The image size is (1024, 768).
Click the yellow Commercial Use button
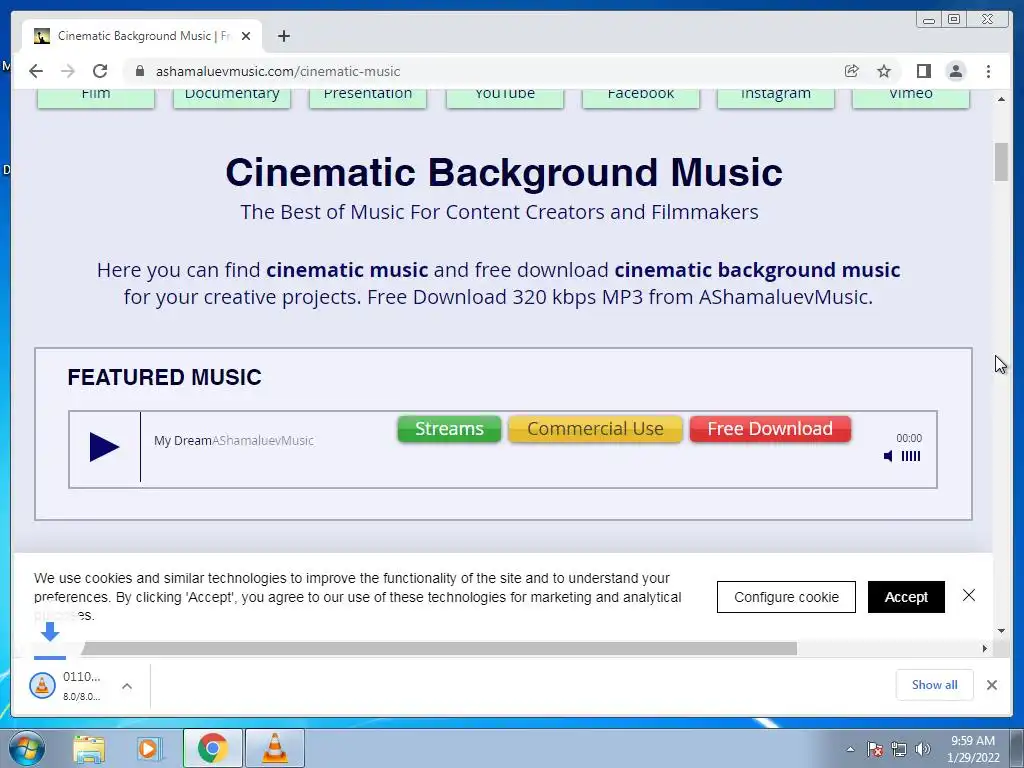pos(595,429)
